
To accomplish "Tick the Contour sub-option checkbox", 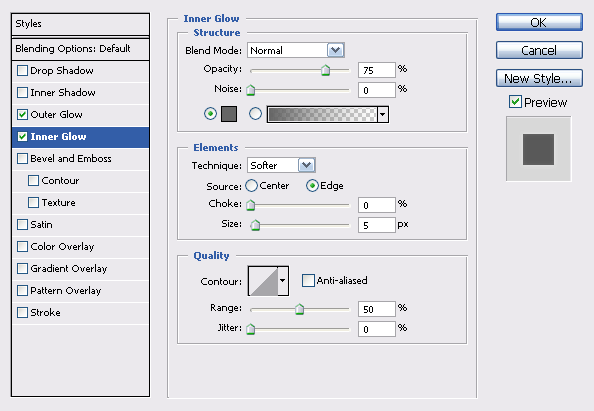I will (x=33, y=181).
